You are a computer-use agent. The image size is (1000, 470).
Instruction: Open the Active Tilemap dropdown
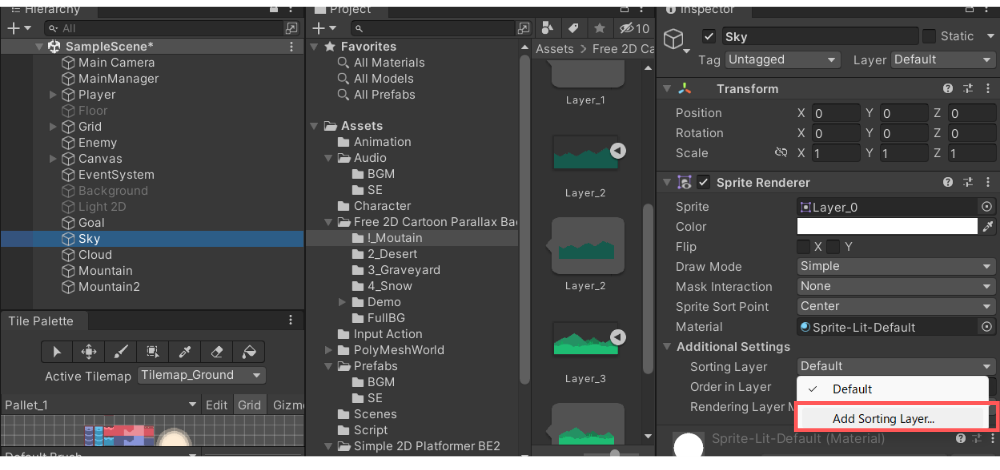pyautogui.click(x=201, y=376)
